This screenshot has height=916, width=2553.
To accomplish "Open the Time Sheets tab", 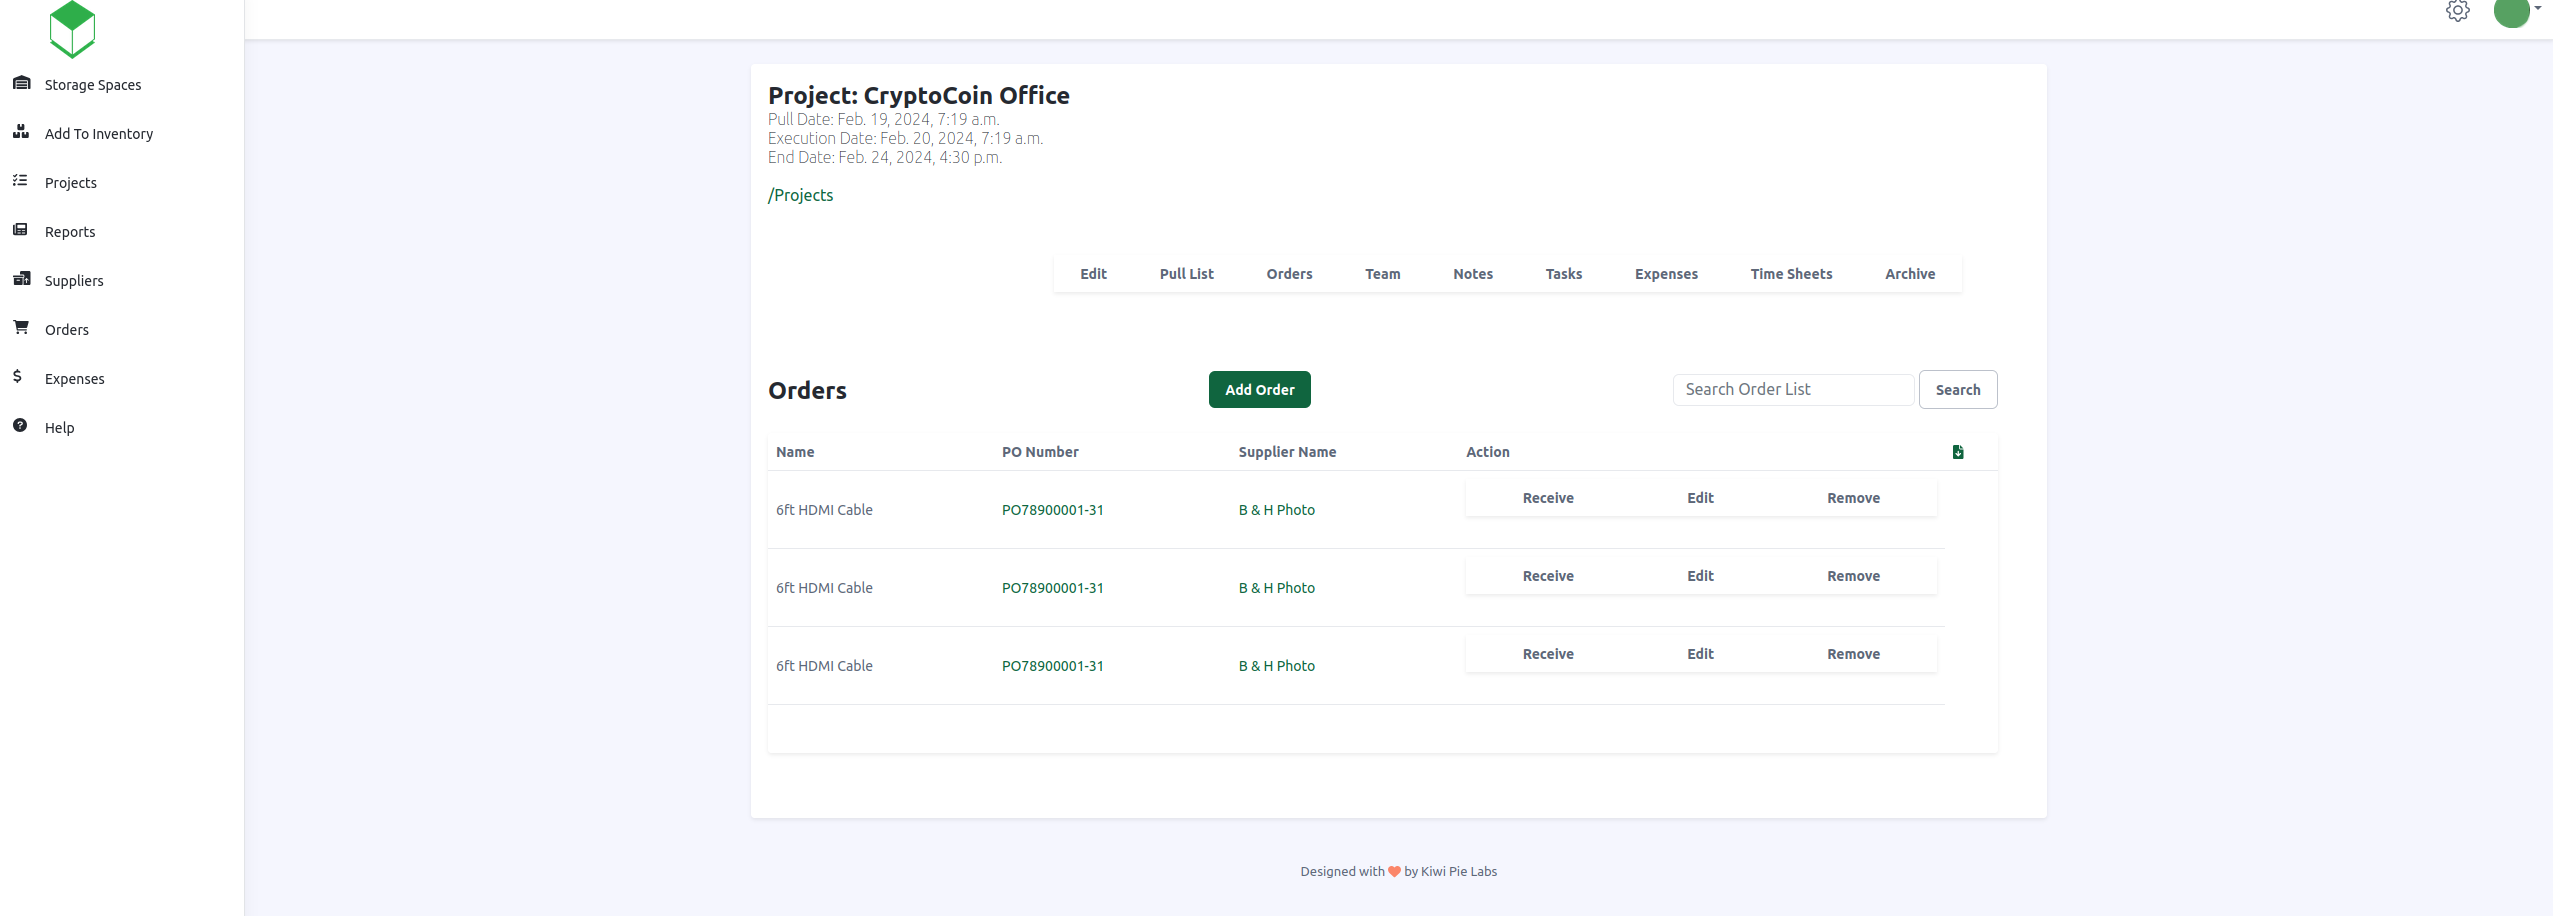I will coord(1790,274).
